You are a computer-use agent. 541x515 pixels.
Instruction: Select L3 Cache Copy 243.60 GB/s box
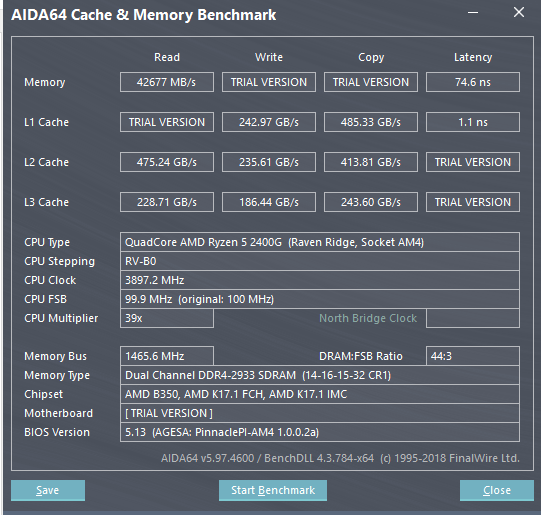tap(371, 202)
